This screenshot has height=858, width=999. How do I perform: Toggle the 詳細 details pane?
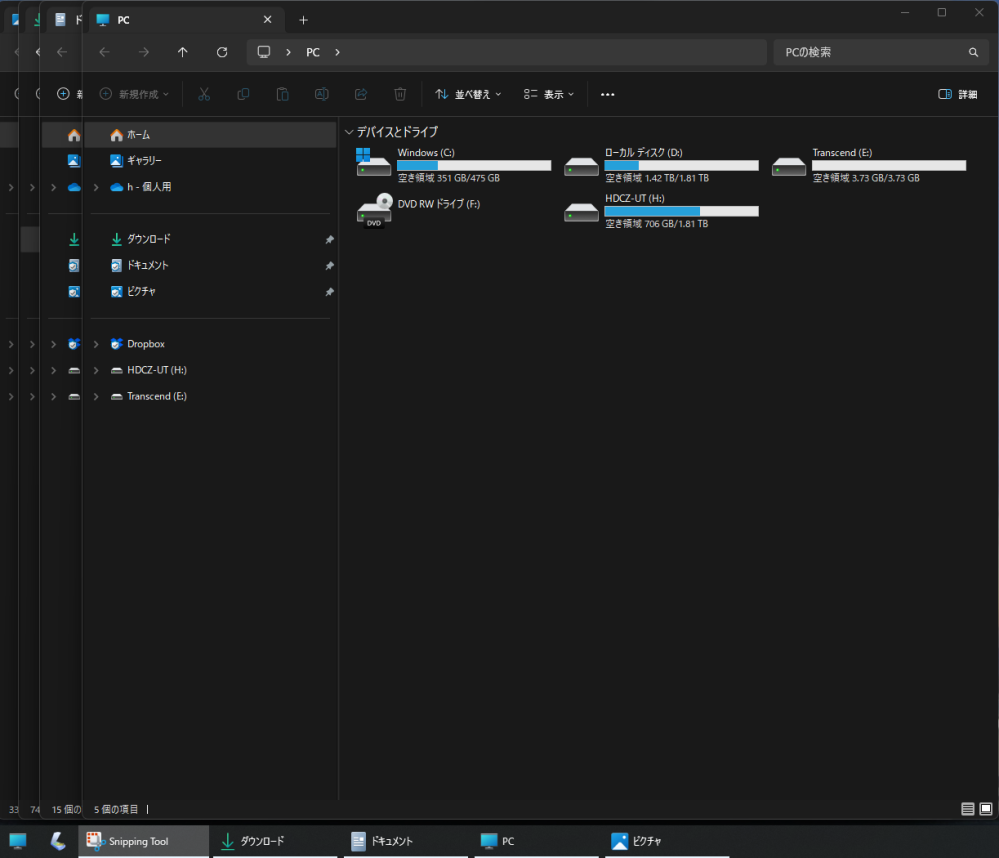coord(957,94)
